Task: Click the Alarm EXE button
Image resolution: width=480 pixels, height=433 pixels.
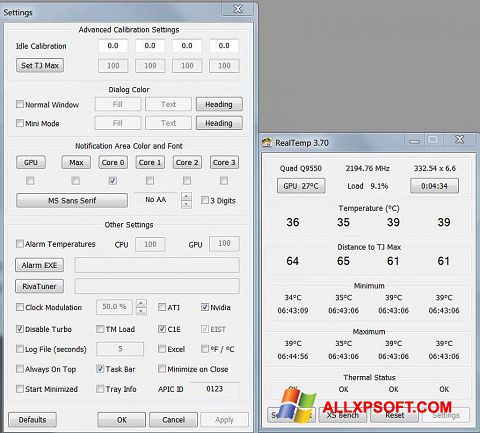Action: 39,265
